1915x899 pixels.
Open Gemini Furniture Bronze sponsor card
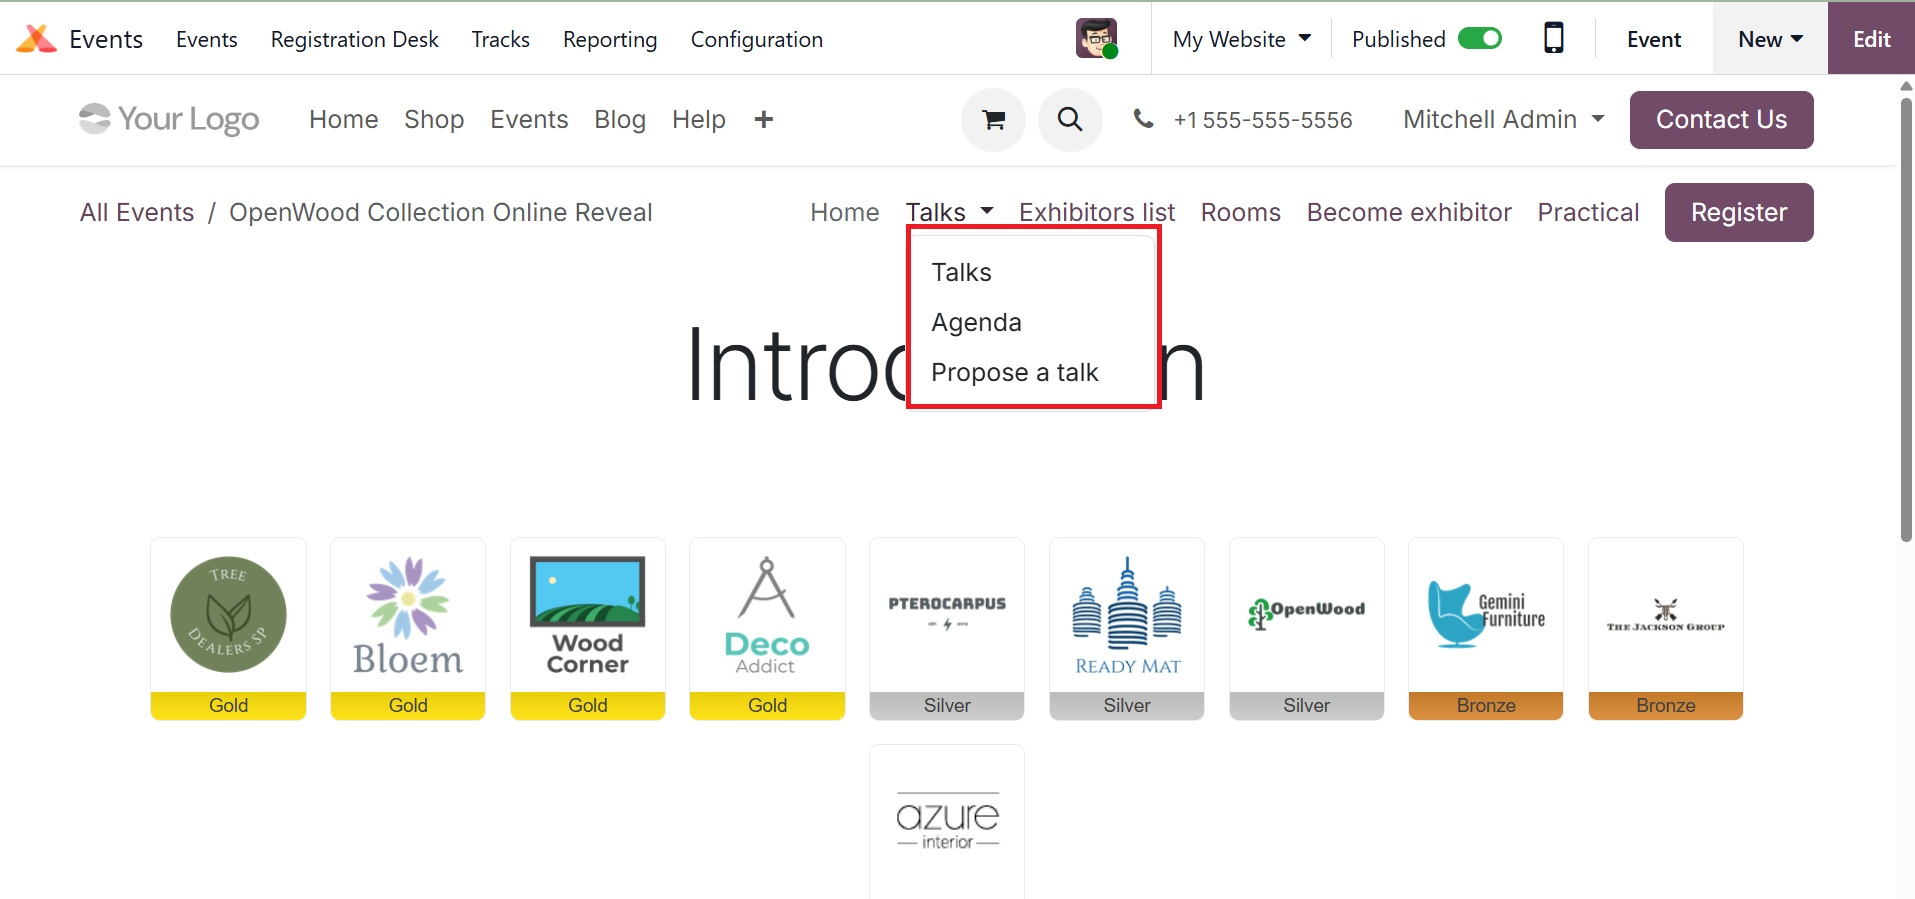1486,629
